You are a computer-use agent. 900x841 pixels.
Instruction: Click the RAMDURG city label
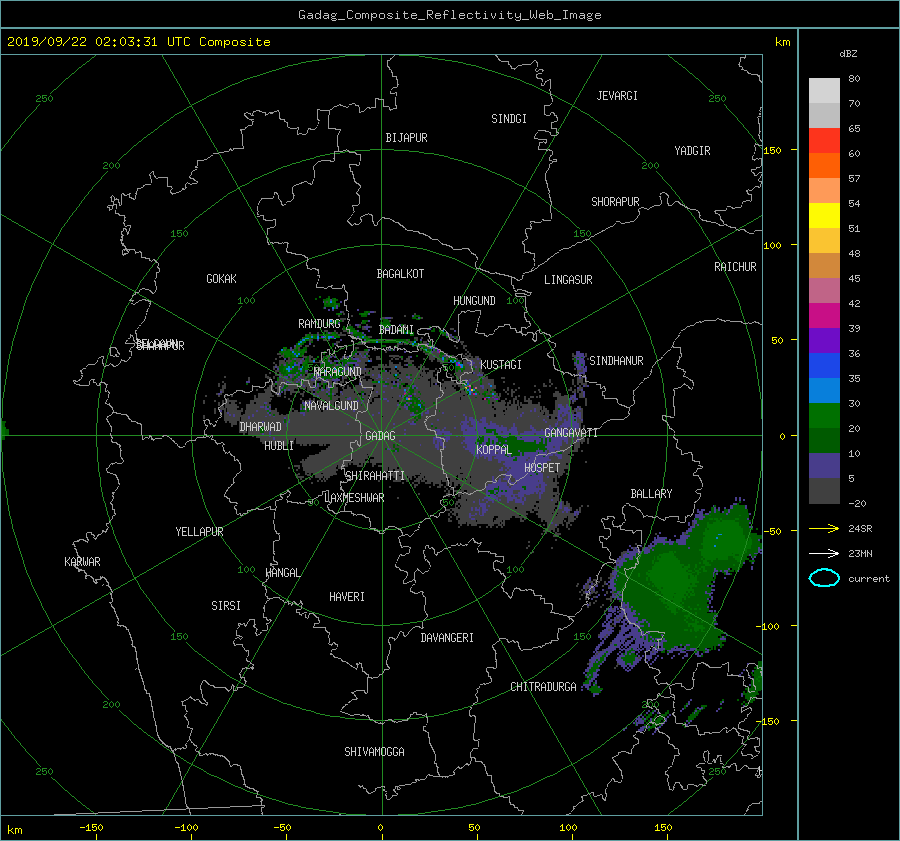click(319, 324)
